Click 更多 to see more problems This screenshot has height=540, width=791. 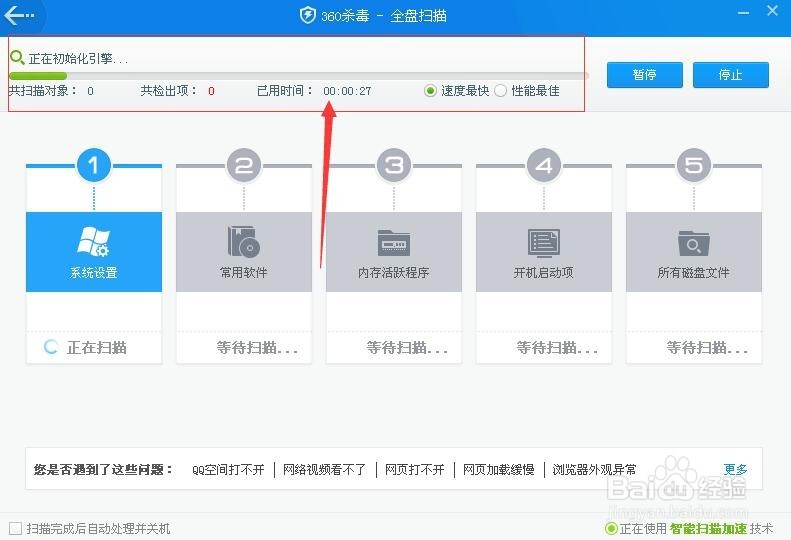pyautogui.click(x=736, y=470)
